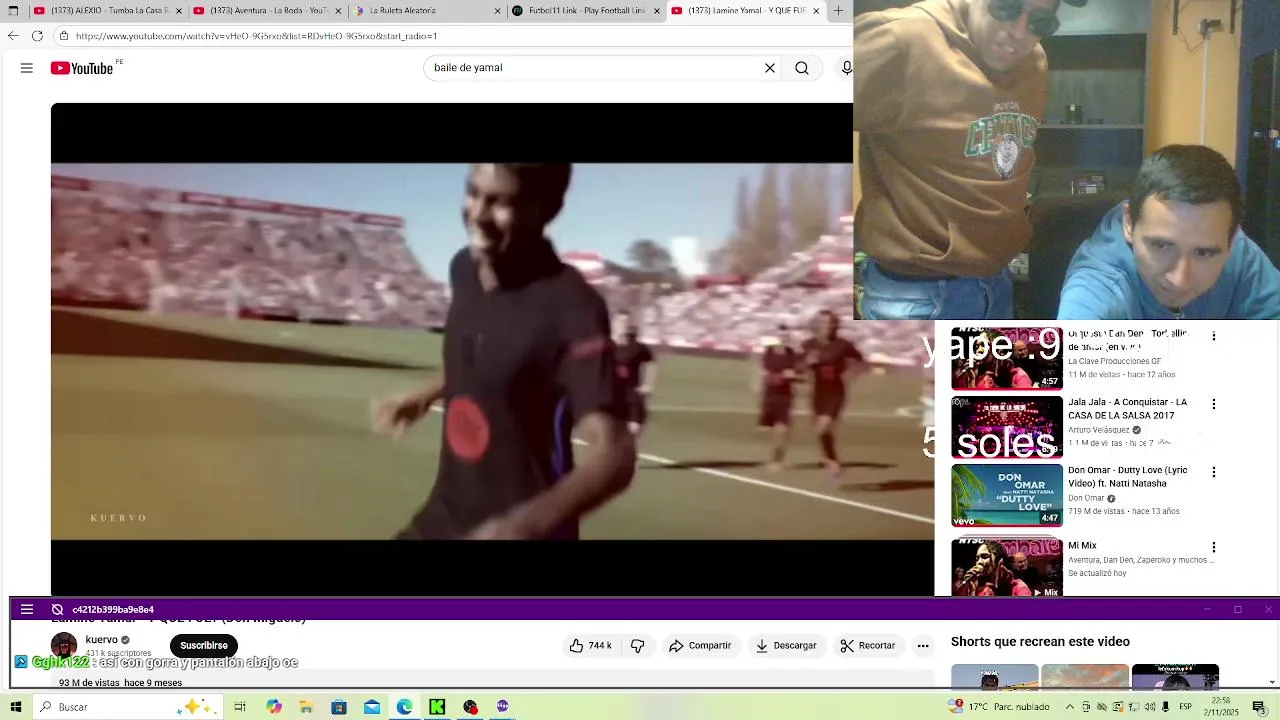Open the browser tab actions icon at far left
1280x720 pixels.
coord(13,11)
